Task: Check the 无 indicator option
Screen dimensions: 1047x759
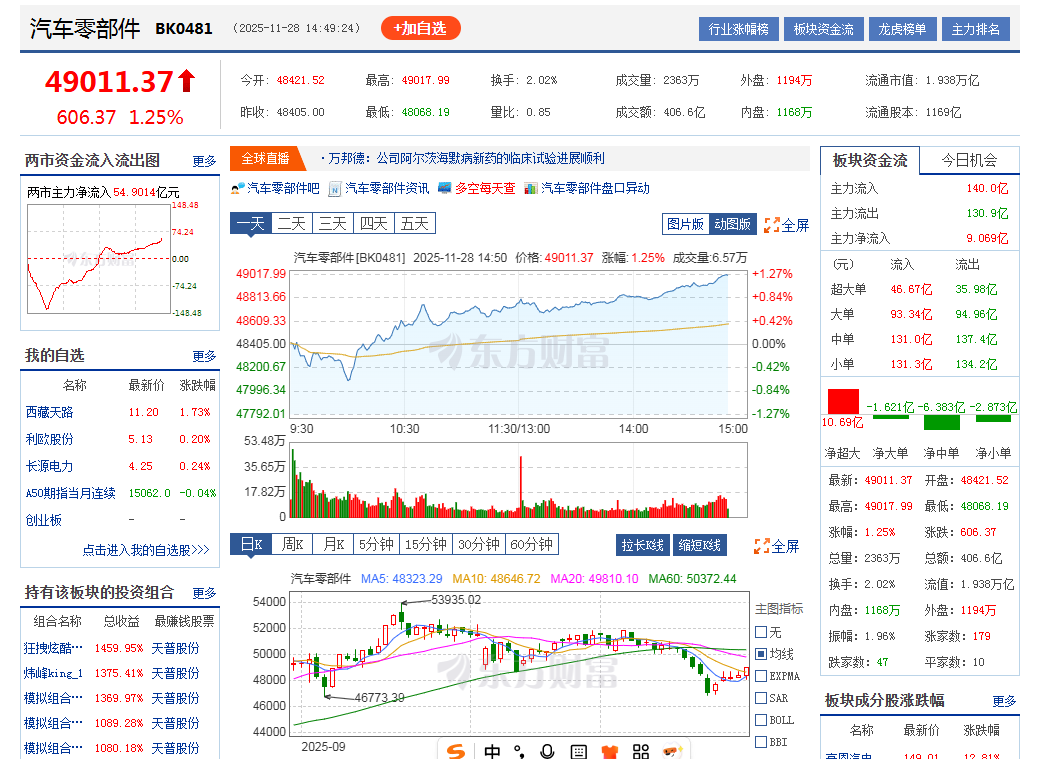Action: pos(761,631)
